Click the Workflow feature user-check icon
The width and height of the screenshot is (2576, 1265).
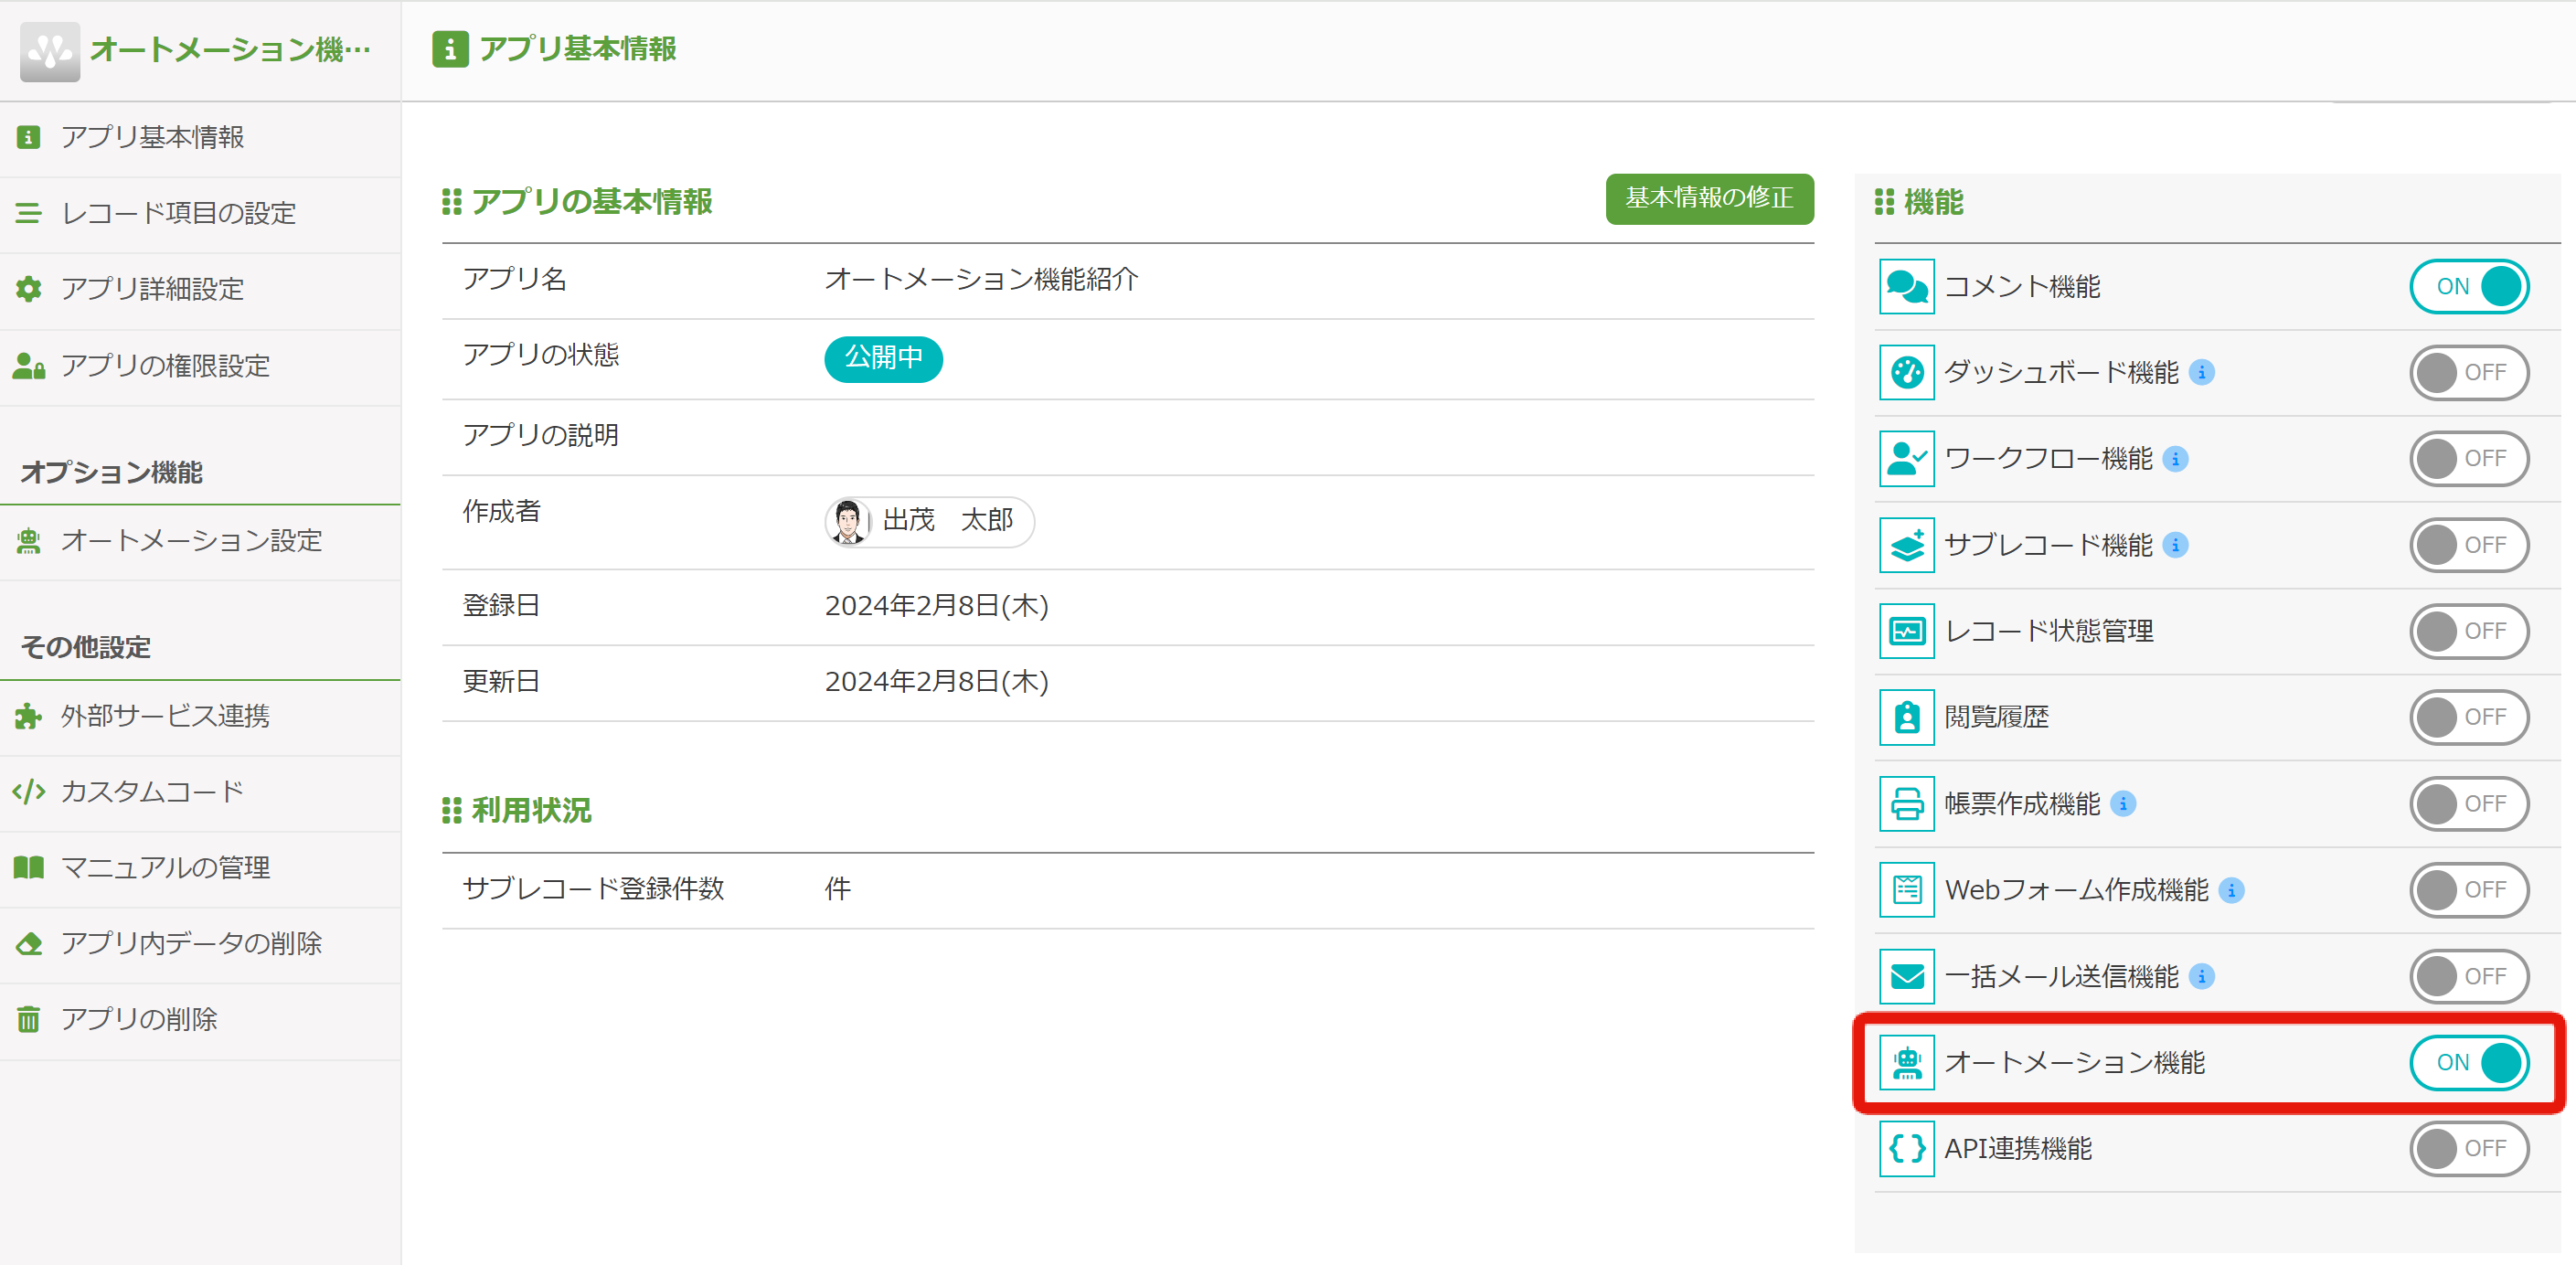1906,459
